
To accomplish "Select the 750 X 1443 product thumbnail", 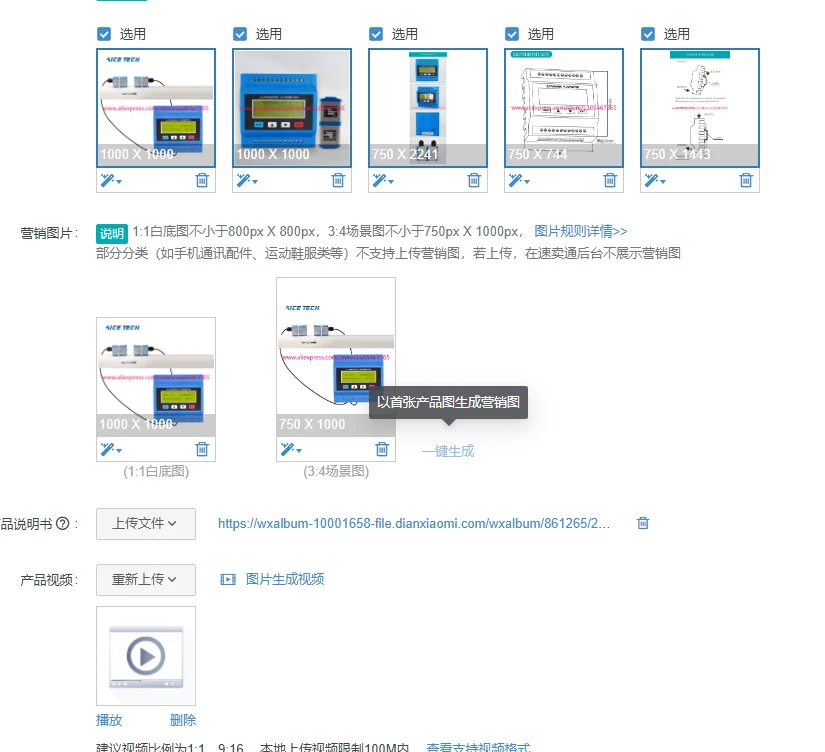I will (x=700, y=108).
